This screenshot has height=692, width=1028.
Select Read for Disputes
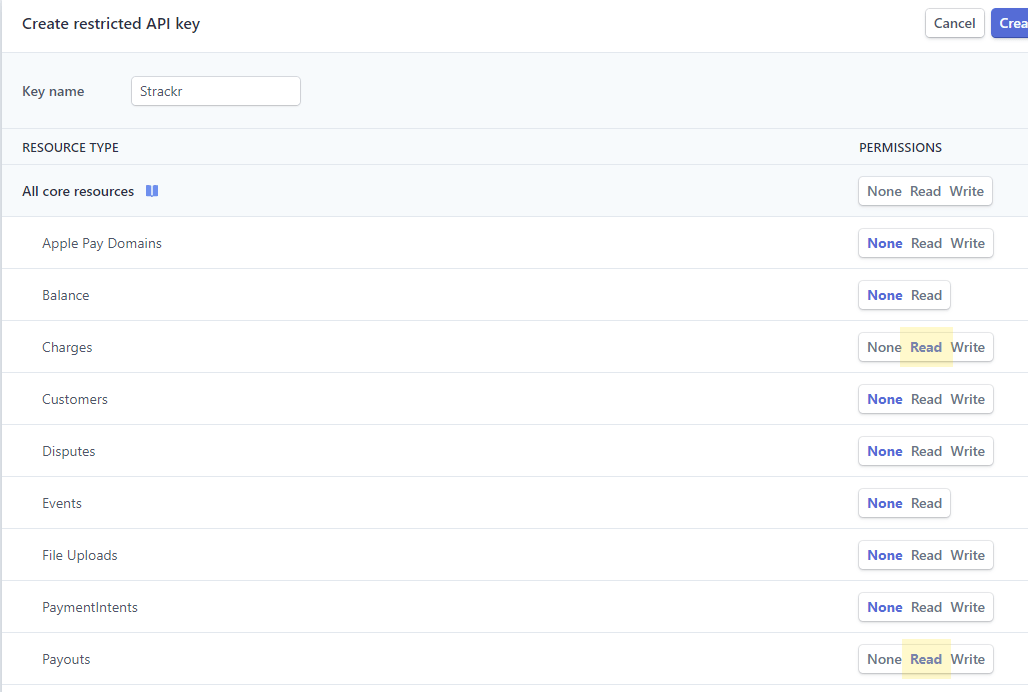coord(926,452)
